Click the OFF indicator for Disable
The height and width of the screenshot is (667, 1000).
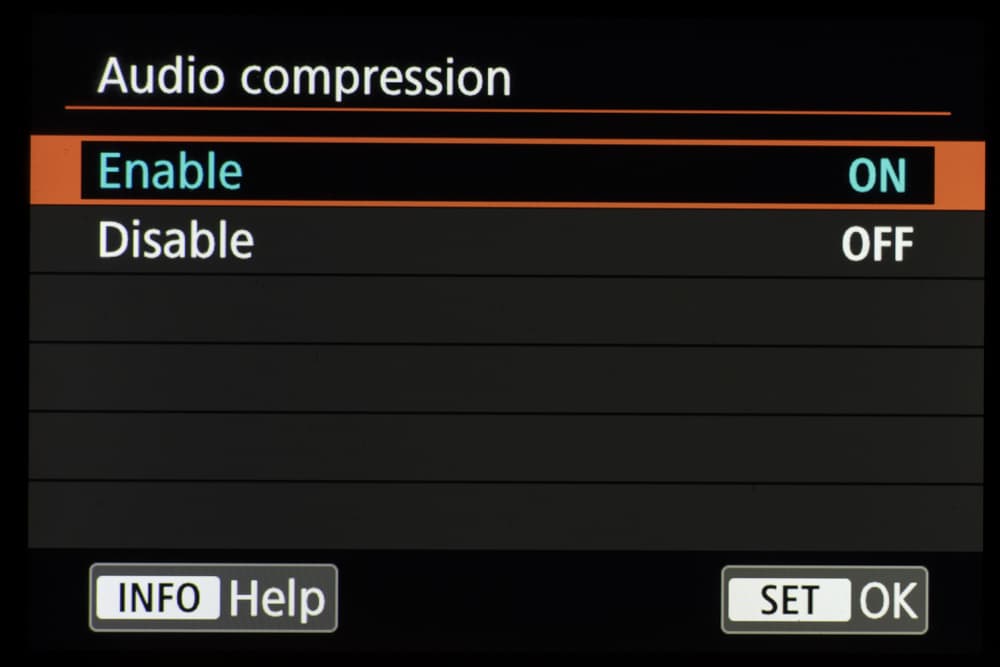click(877, 244)
